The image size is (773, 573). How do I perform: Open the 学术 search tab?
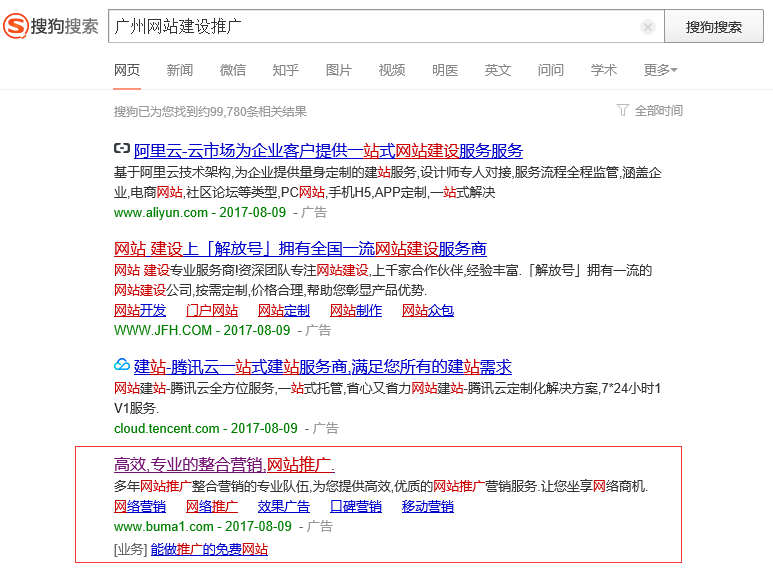tap(604, 70)
